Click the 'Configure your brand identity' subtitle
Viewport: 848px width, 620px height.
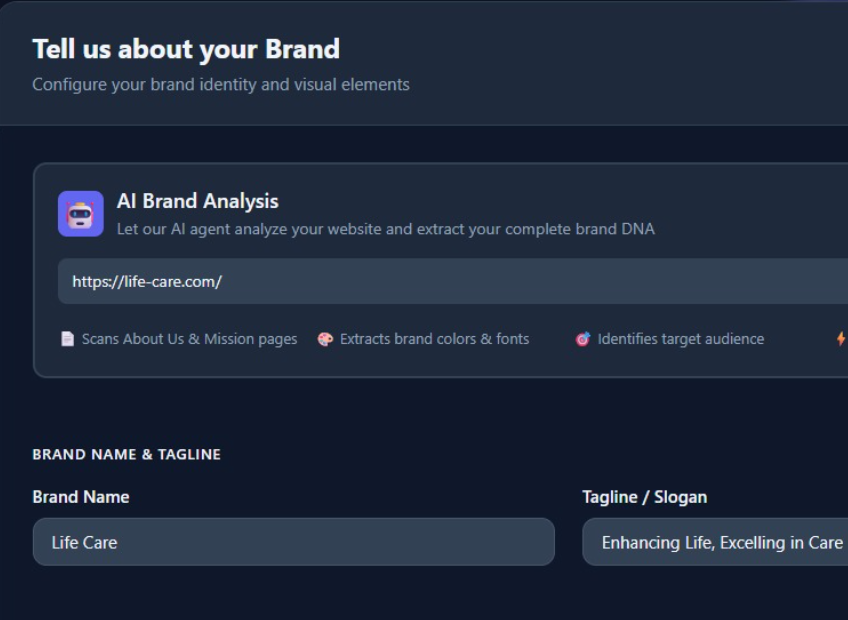220,85
